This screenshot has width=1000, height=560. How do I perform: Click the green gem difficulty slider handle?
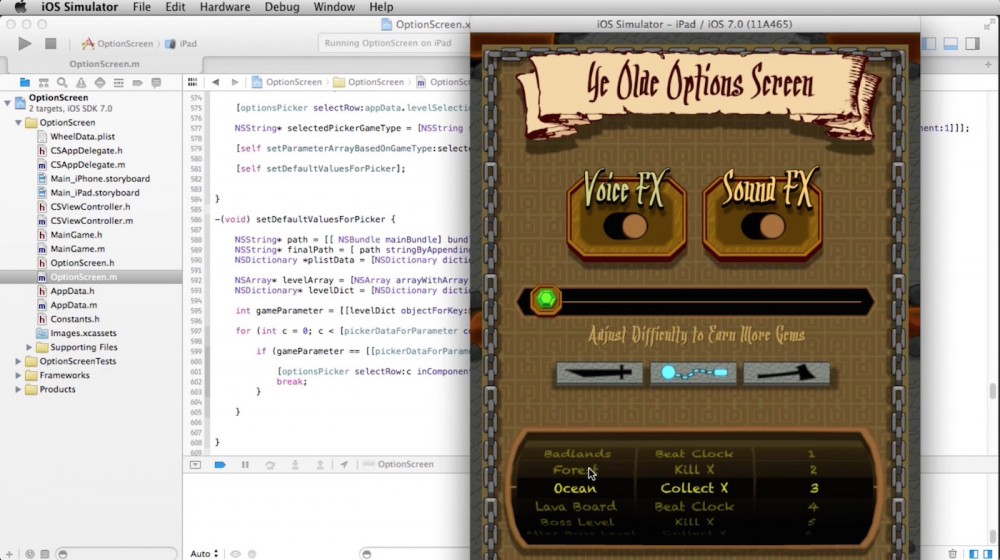pyautogui.click(x=545, y=300)
